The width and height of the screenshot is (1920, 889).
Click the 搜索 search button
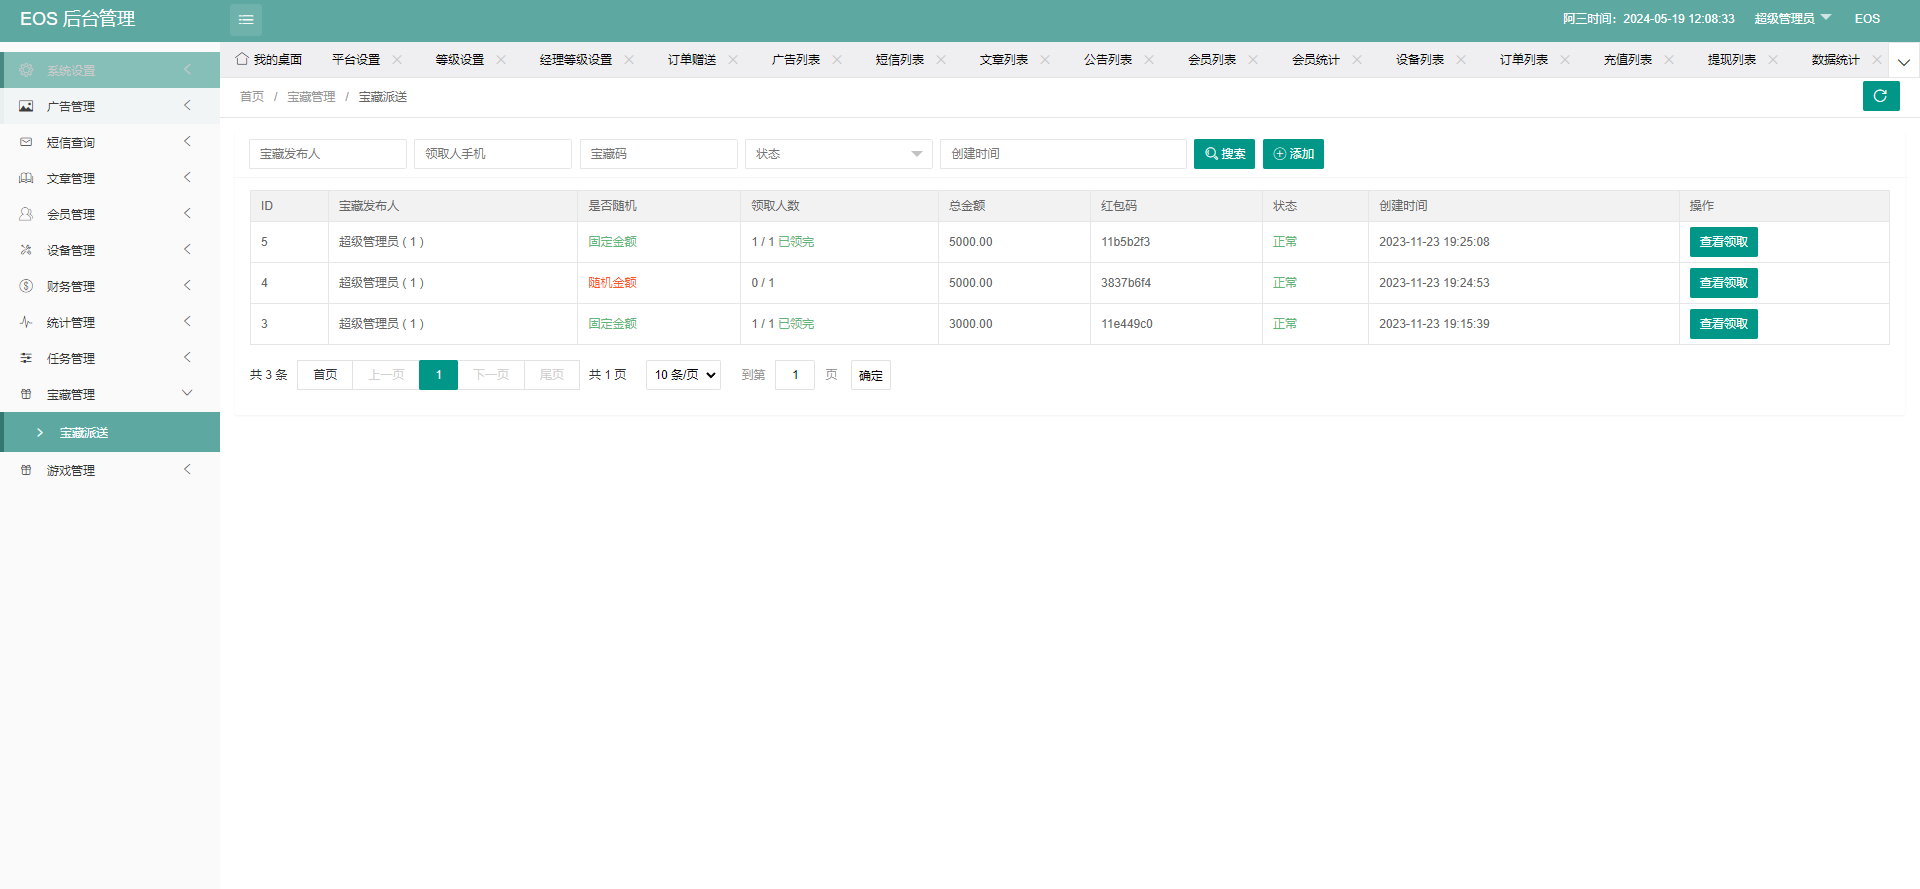[1224, 154]
